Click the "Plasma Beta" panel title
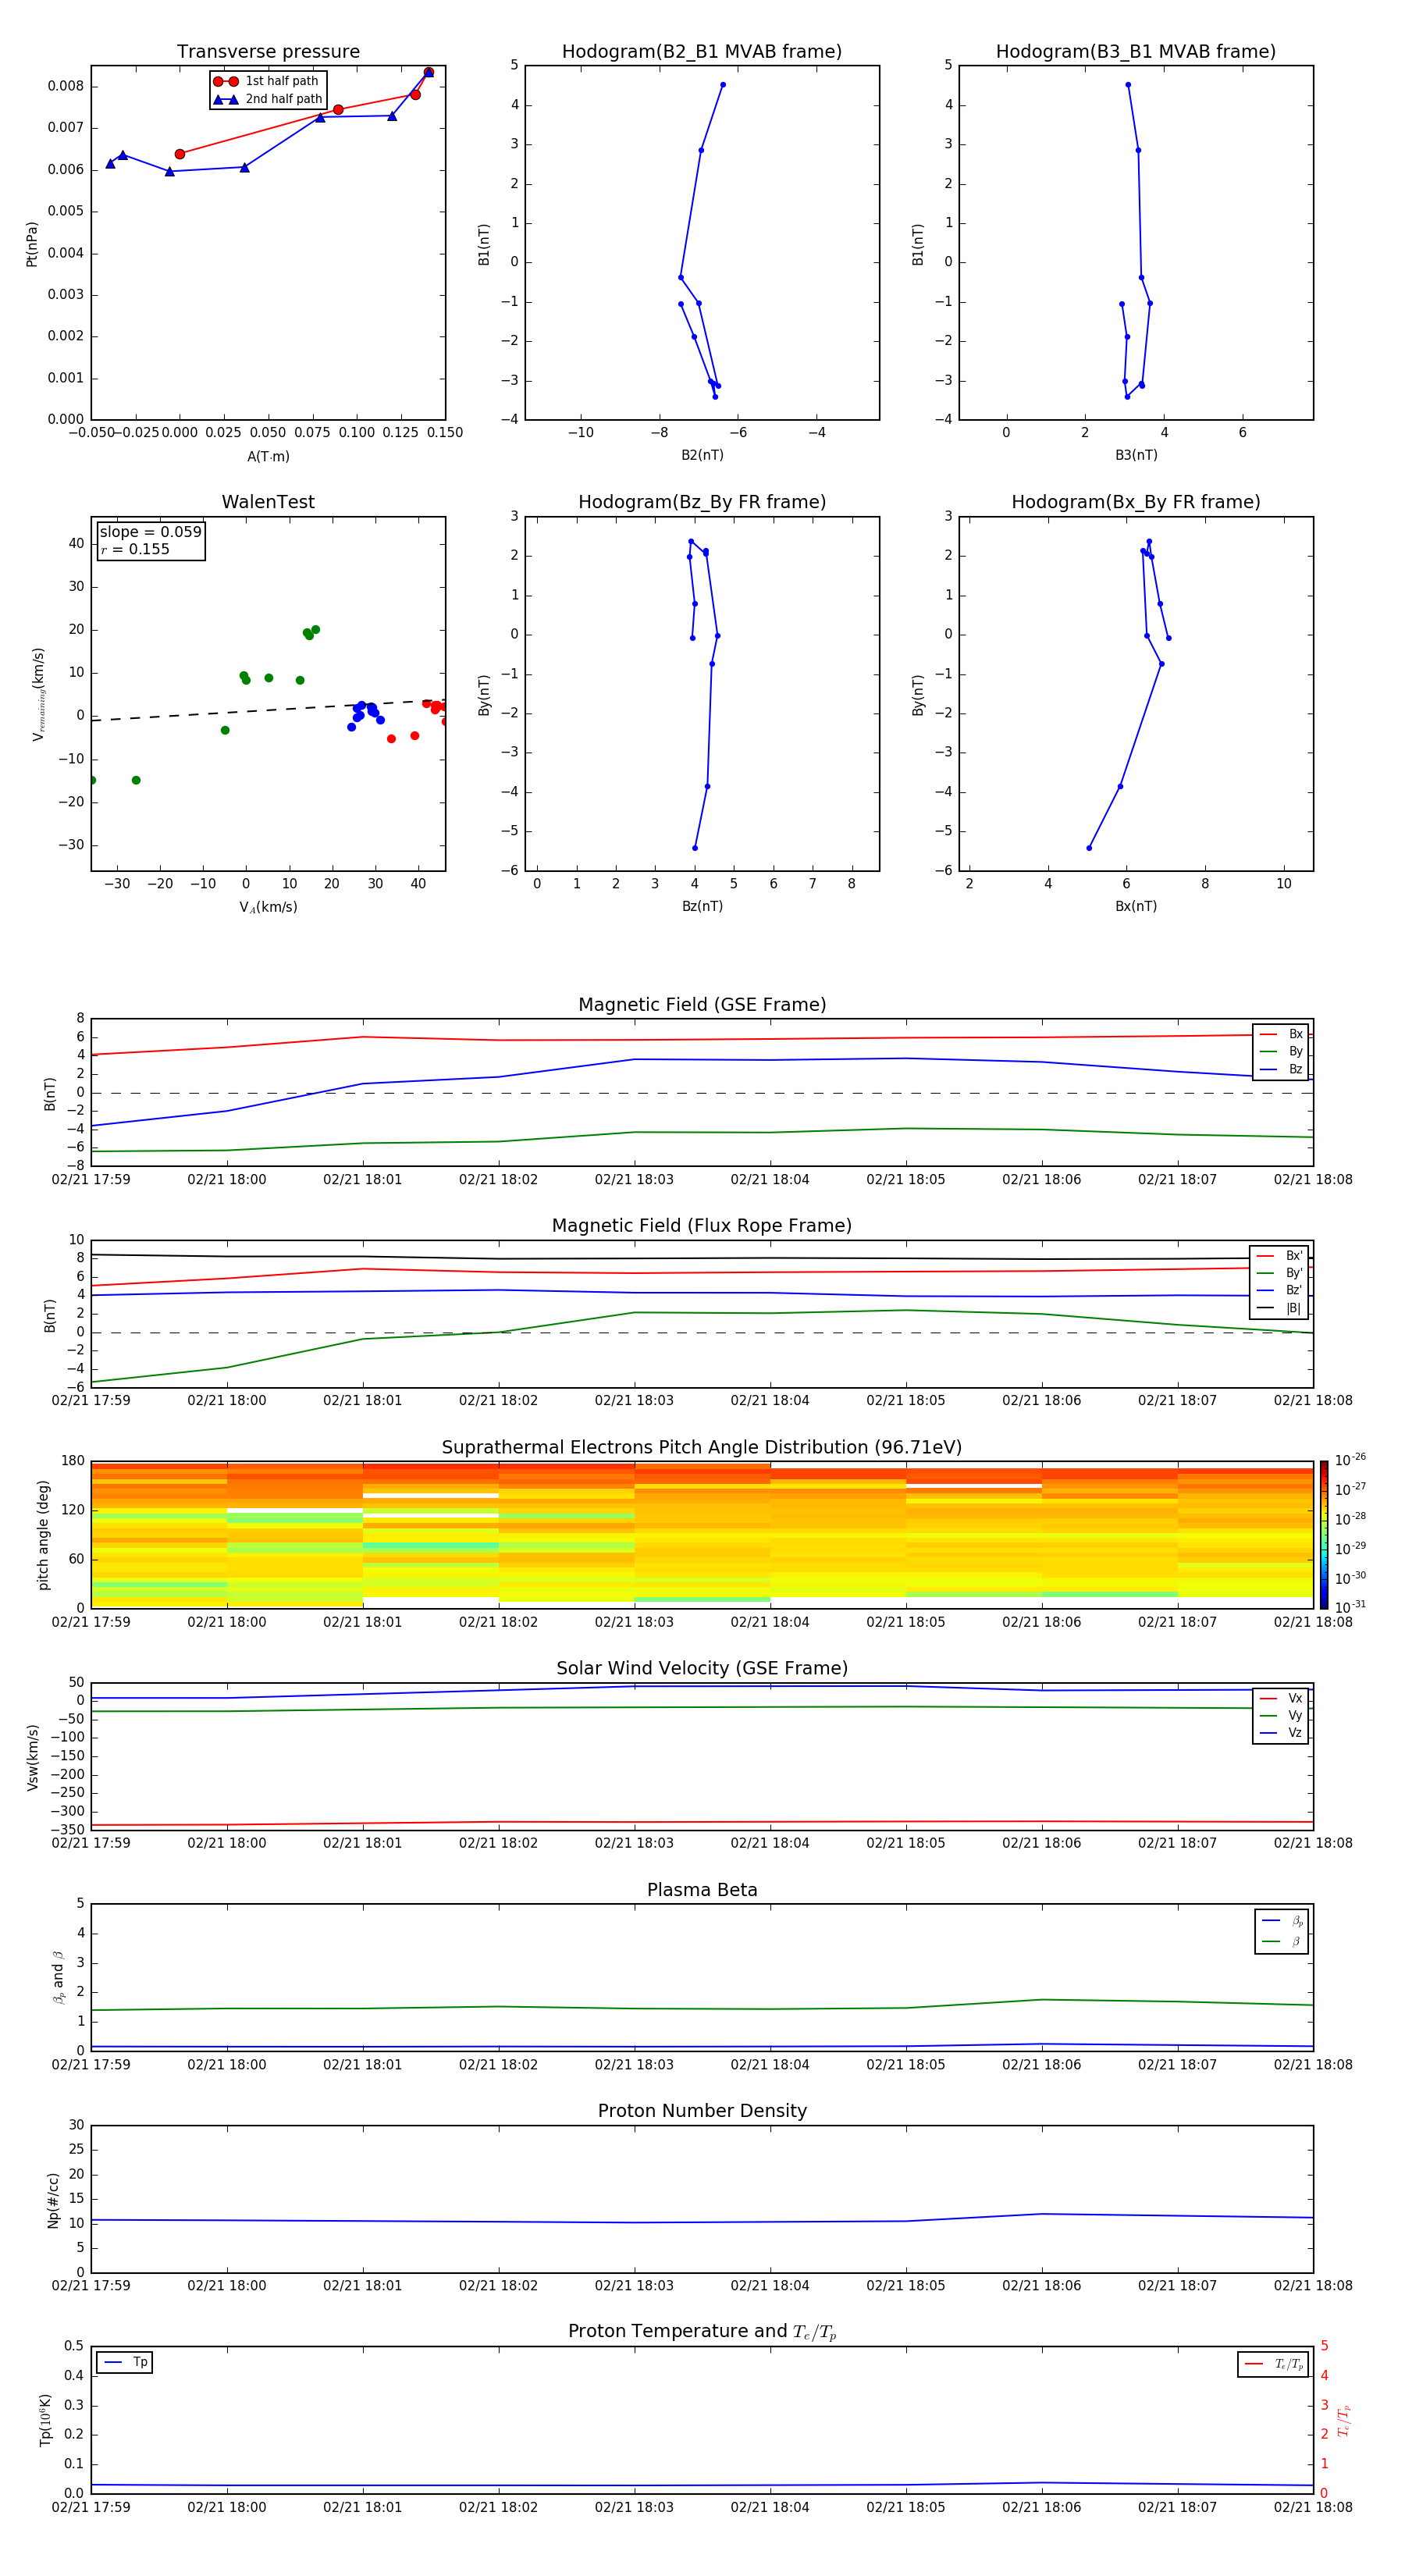 point(702,1890)
